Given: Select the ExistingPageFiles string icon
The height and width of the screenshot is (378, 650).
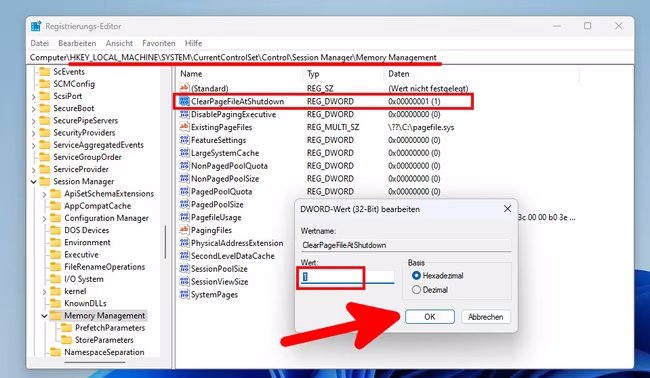Looking at the screenshot, I should [184, 127].
